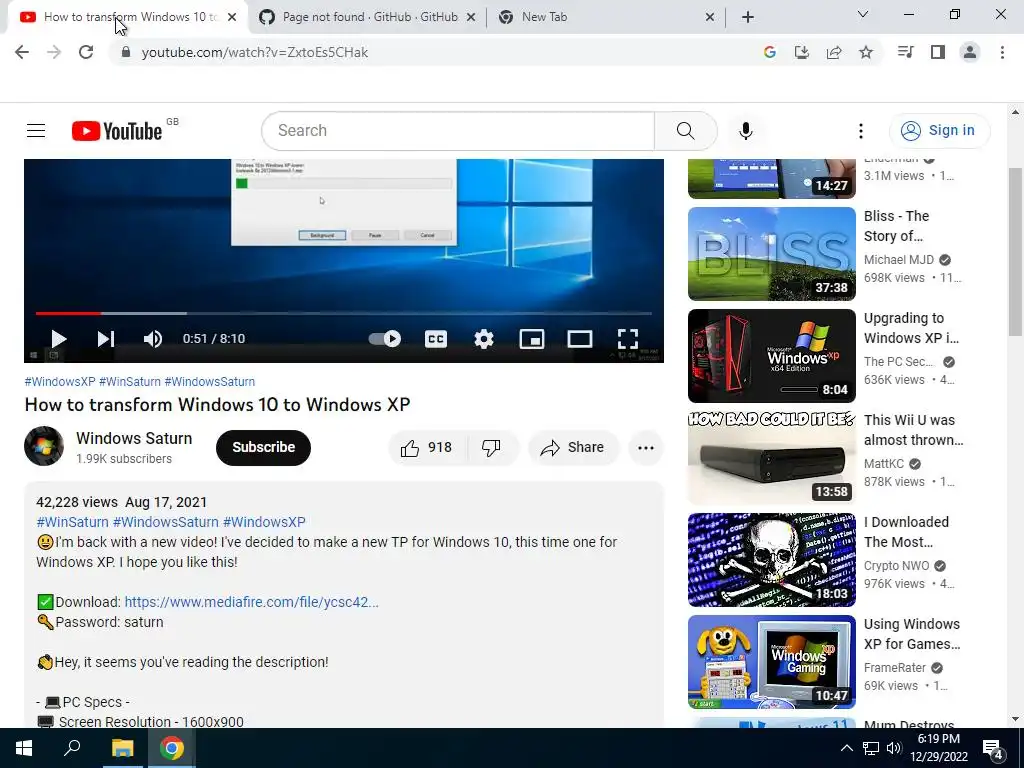
Task: Open the Wii U video thumbnail
Action: [771, 457]
